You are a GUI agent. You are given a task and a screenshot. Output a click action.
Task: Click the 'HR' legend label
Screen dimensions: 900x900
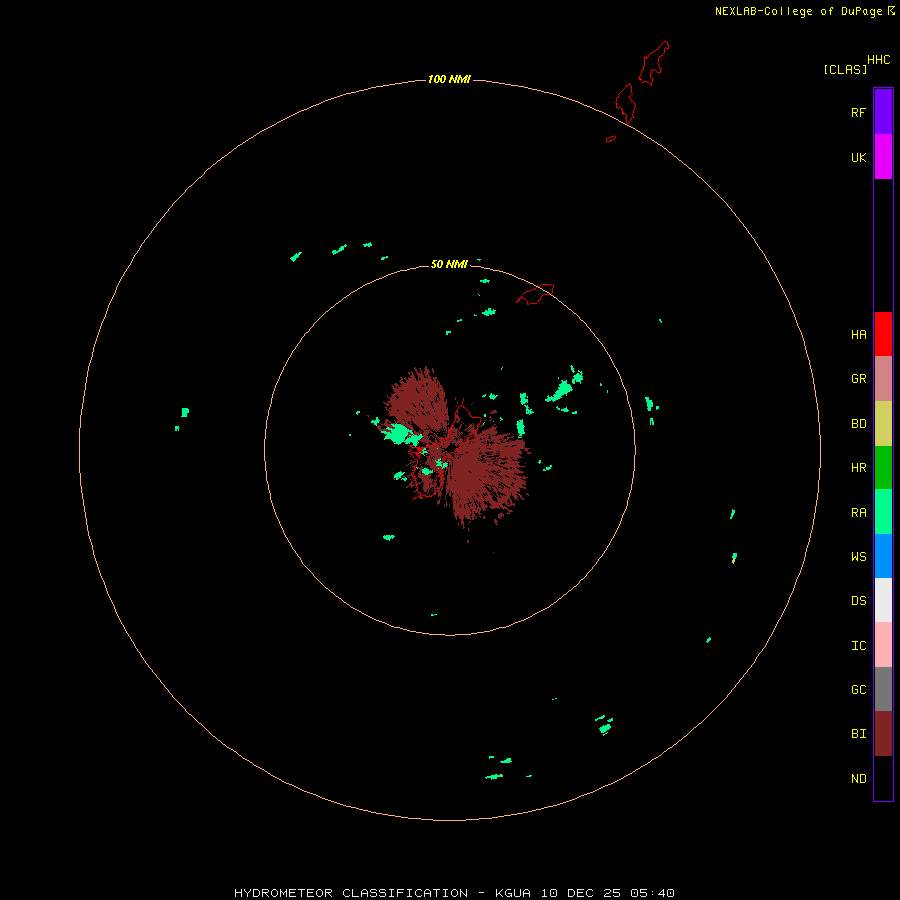tap(858, 468)
